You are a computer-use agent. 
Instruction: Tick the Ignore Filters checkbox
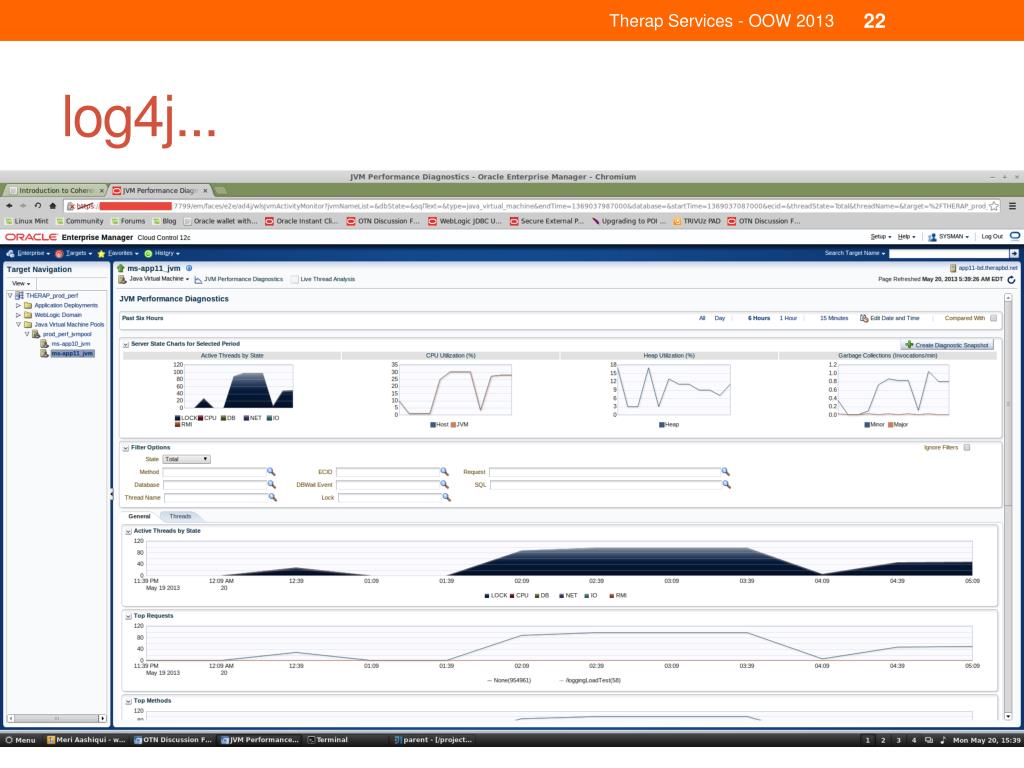coord(967,447)
